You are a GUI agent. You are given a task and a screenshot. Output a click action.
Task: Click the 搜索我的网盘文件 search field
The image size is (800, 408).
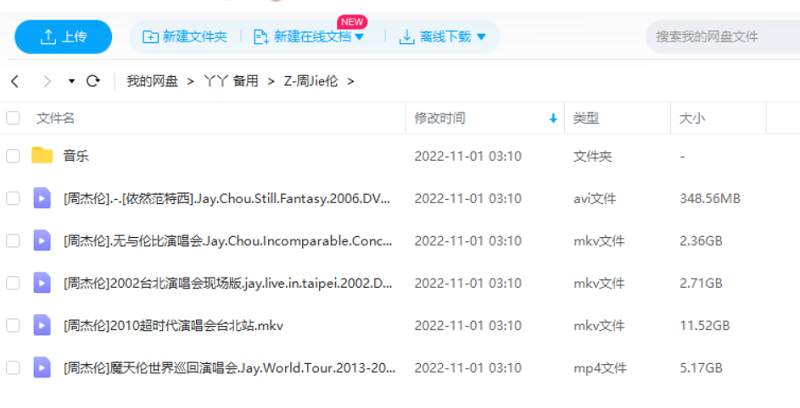720,37
